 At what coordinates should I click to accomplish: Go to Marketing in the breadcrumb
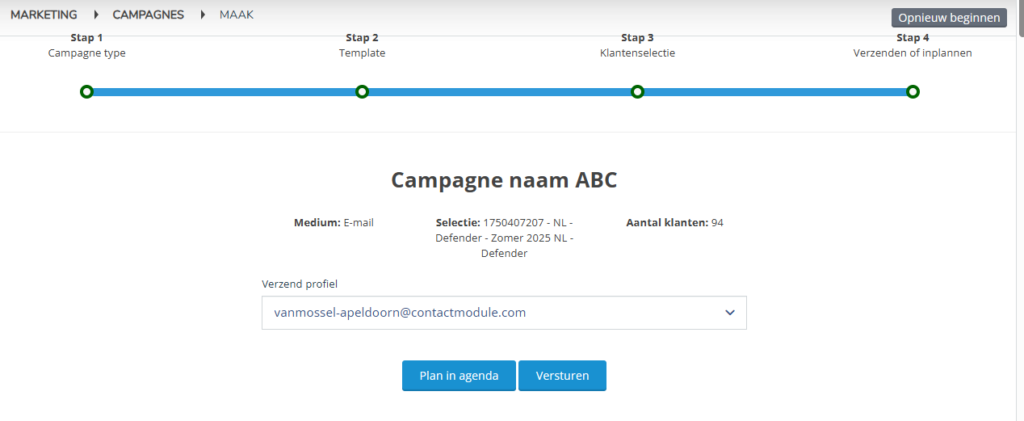44,14
